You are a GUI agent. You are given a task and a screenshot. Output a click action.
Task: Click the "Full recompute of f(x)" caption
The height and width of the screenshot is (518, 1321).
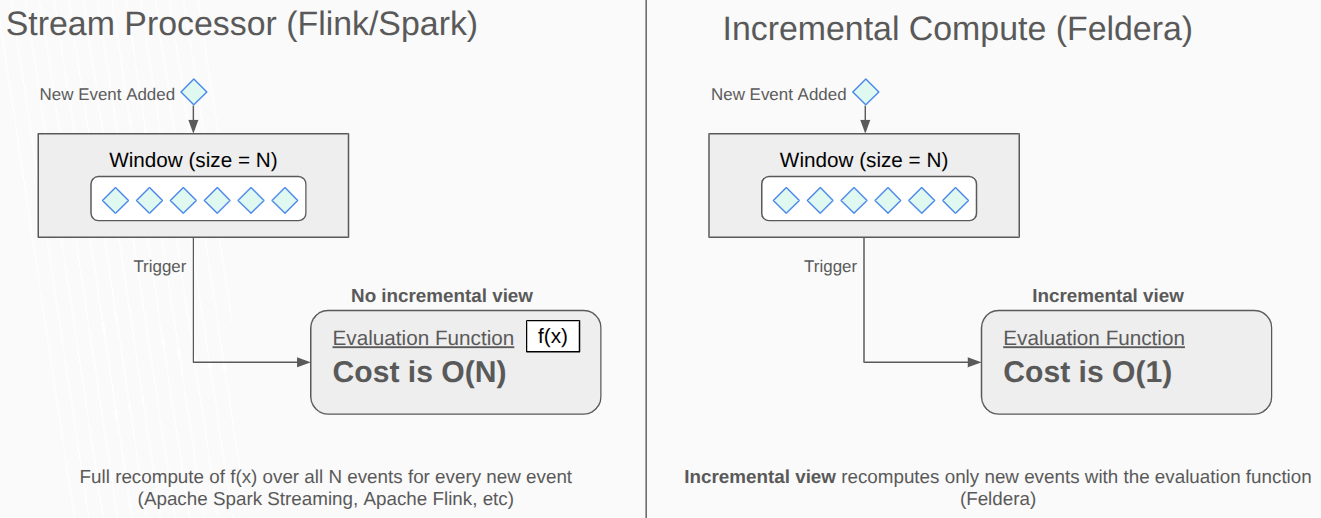point(326,477)
